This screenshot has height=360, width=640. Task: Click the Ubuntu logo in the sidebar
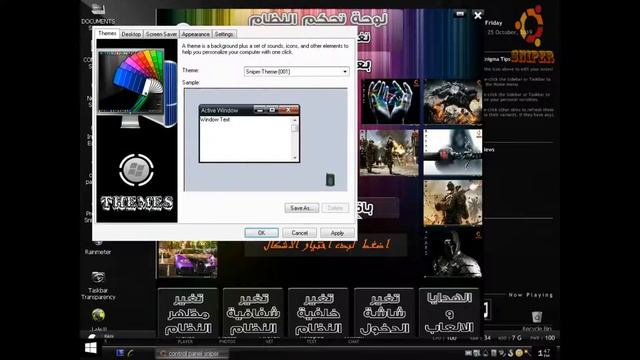[x=529, y=25]
